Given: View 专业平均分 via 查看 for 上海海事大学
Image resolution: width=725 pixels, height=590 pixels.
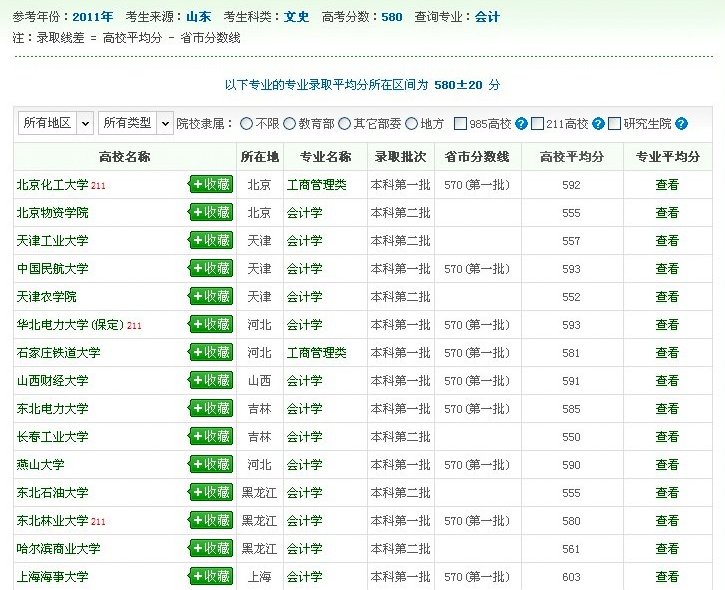Looking at the screenshot, I should point(667,577).
